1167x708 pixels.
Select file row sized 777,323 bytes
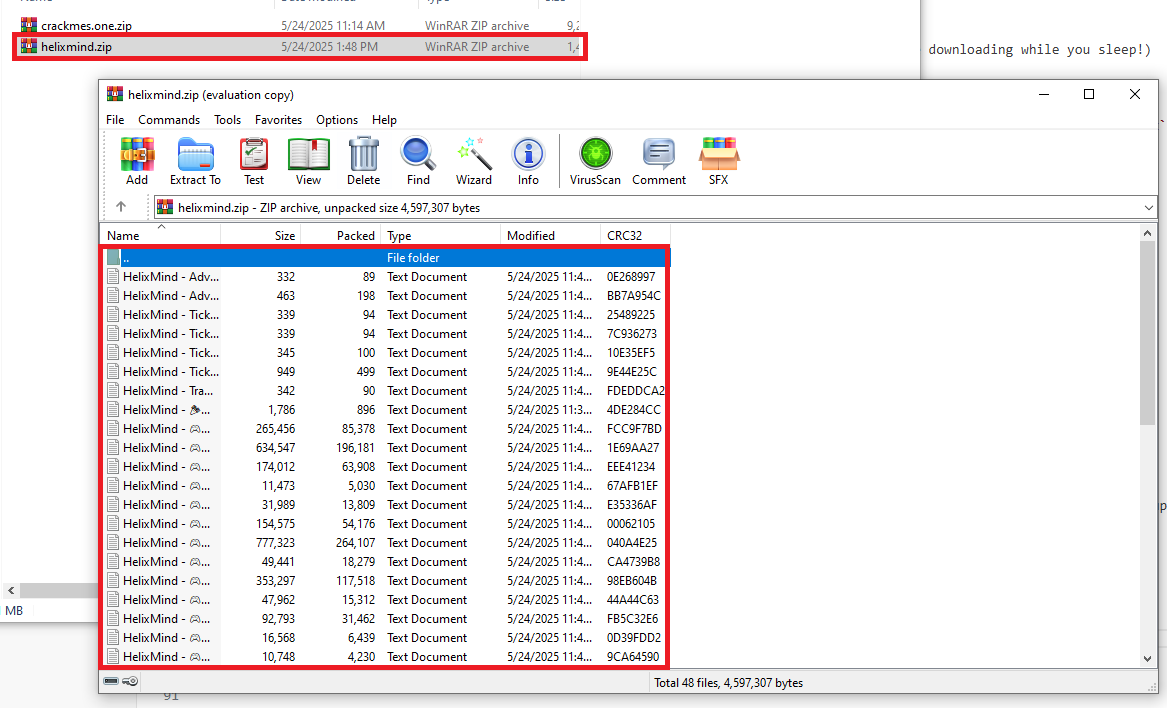[x=386, y=543]
